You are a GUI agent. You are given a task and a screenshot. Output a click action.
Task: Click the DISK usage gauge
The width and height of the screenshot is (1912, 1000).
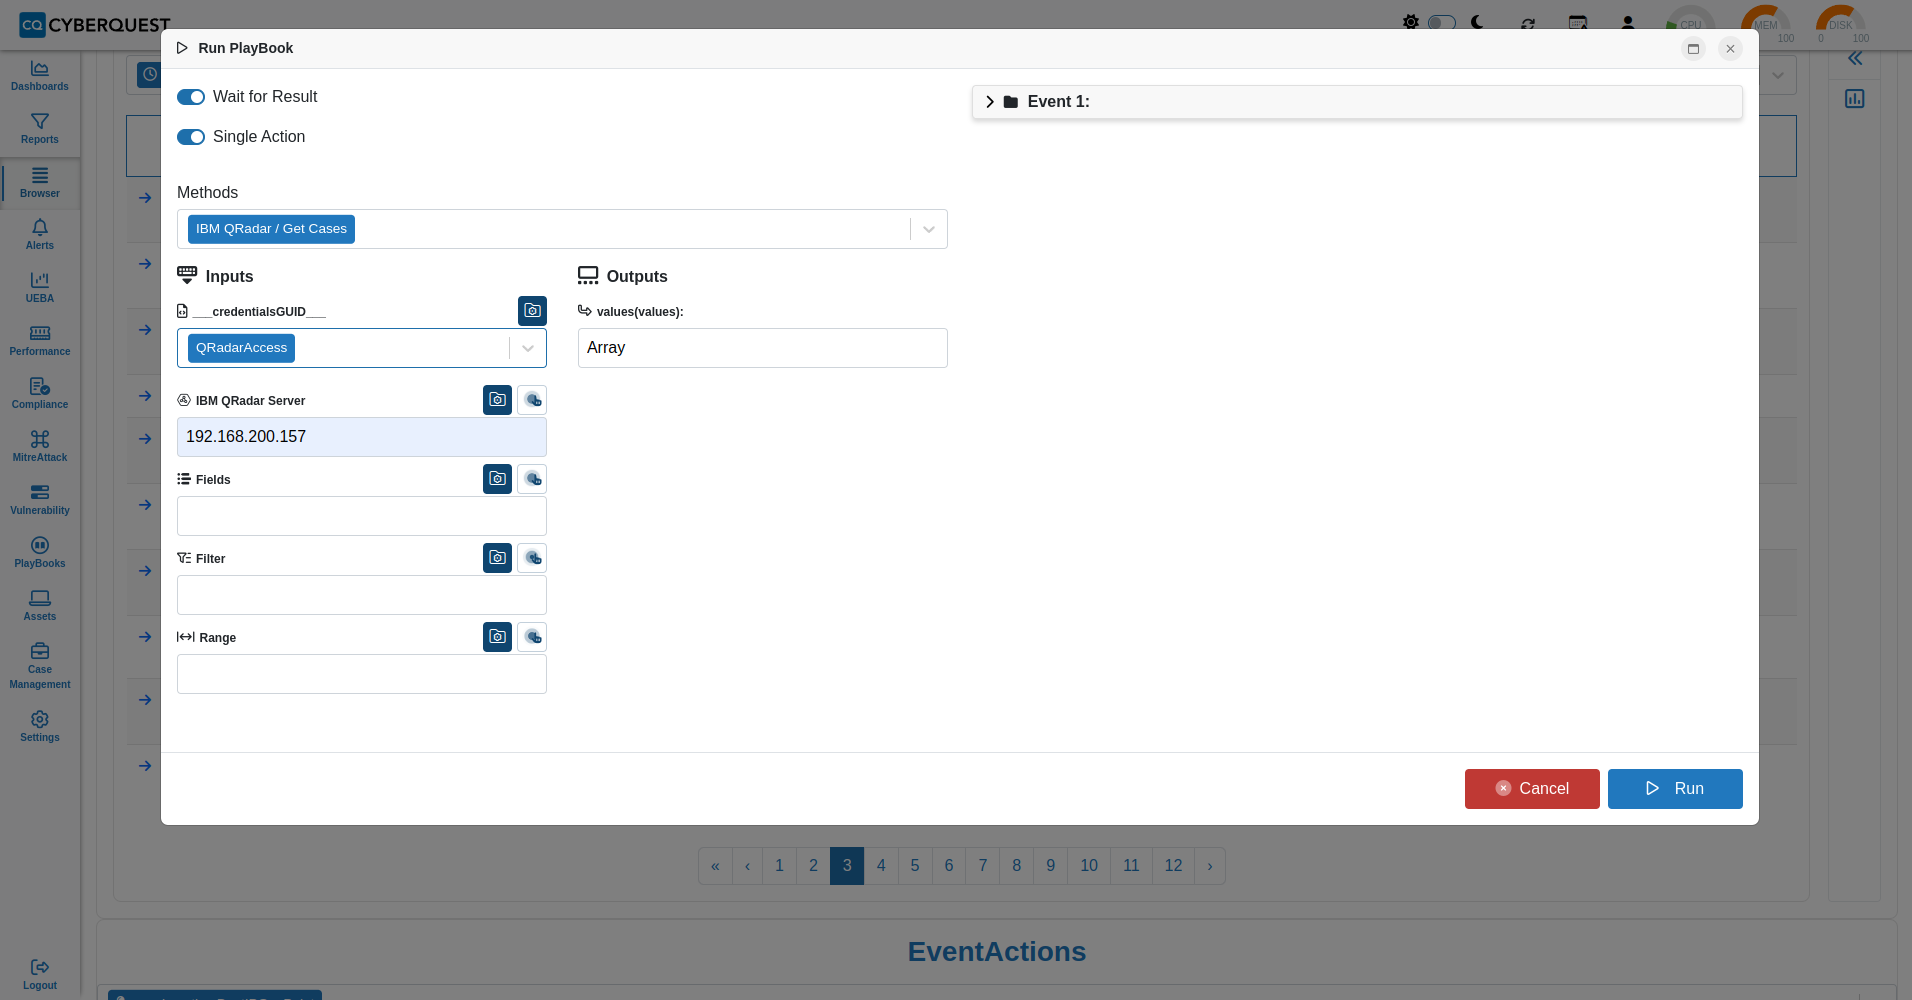coord(1841,24)
